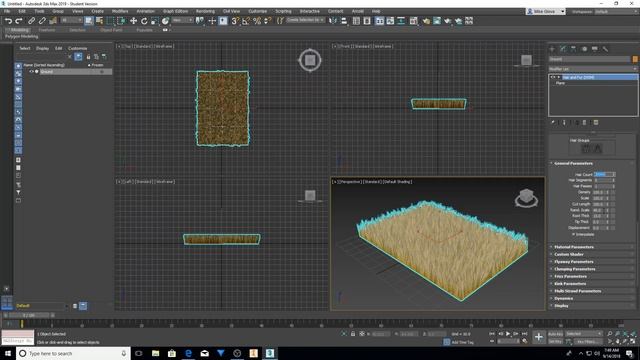Toggle the Auto Key button
Screen dimensions: 640x360
pos(555,334)
